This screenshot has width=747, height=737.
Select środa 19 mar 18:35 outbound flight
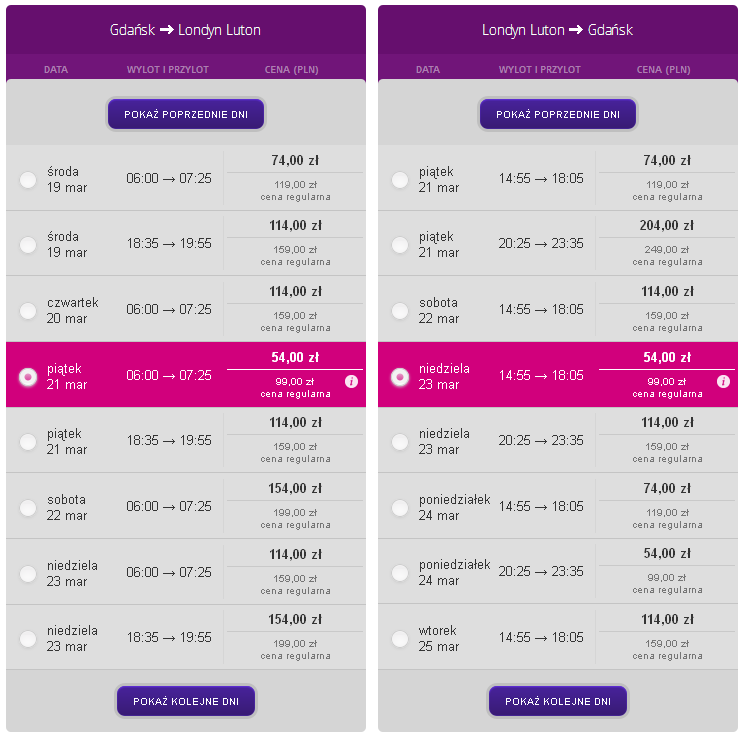pos(28,244)
